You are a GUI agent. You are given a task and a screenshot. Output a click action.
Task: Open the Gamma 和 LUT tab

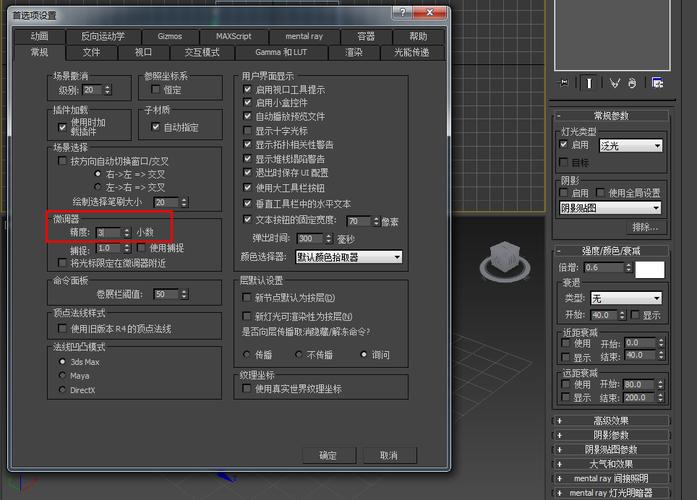click(x=281, y=52)
